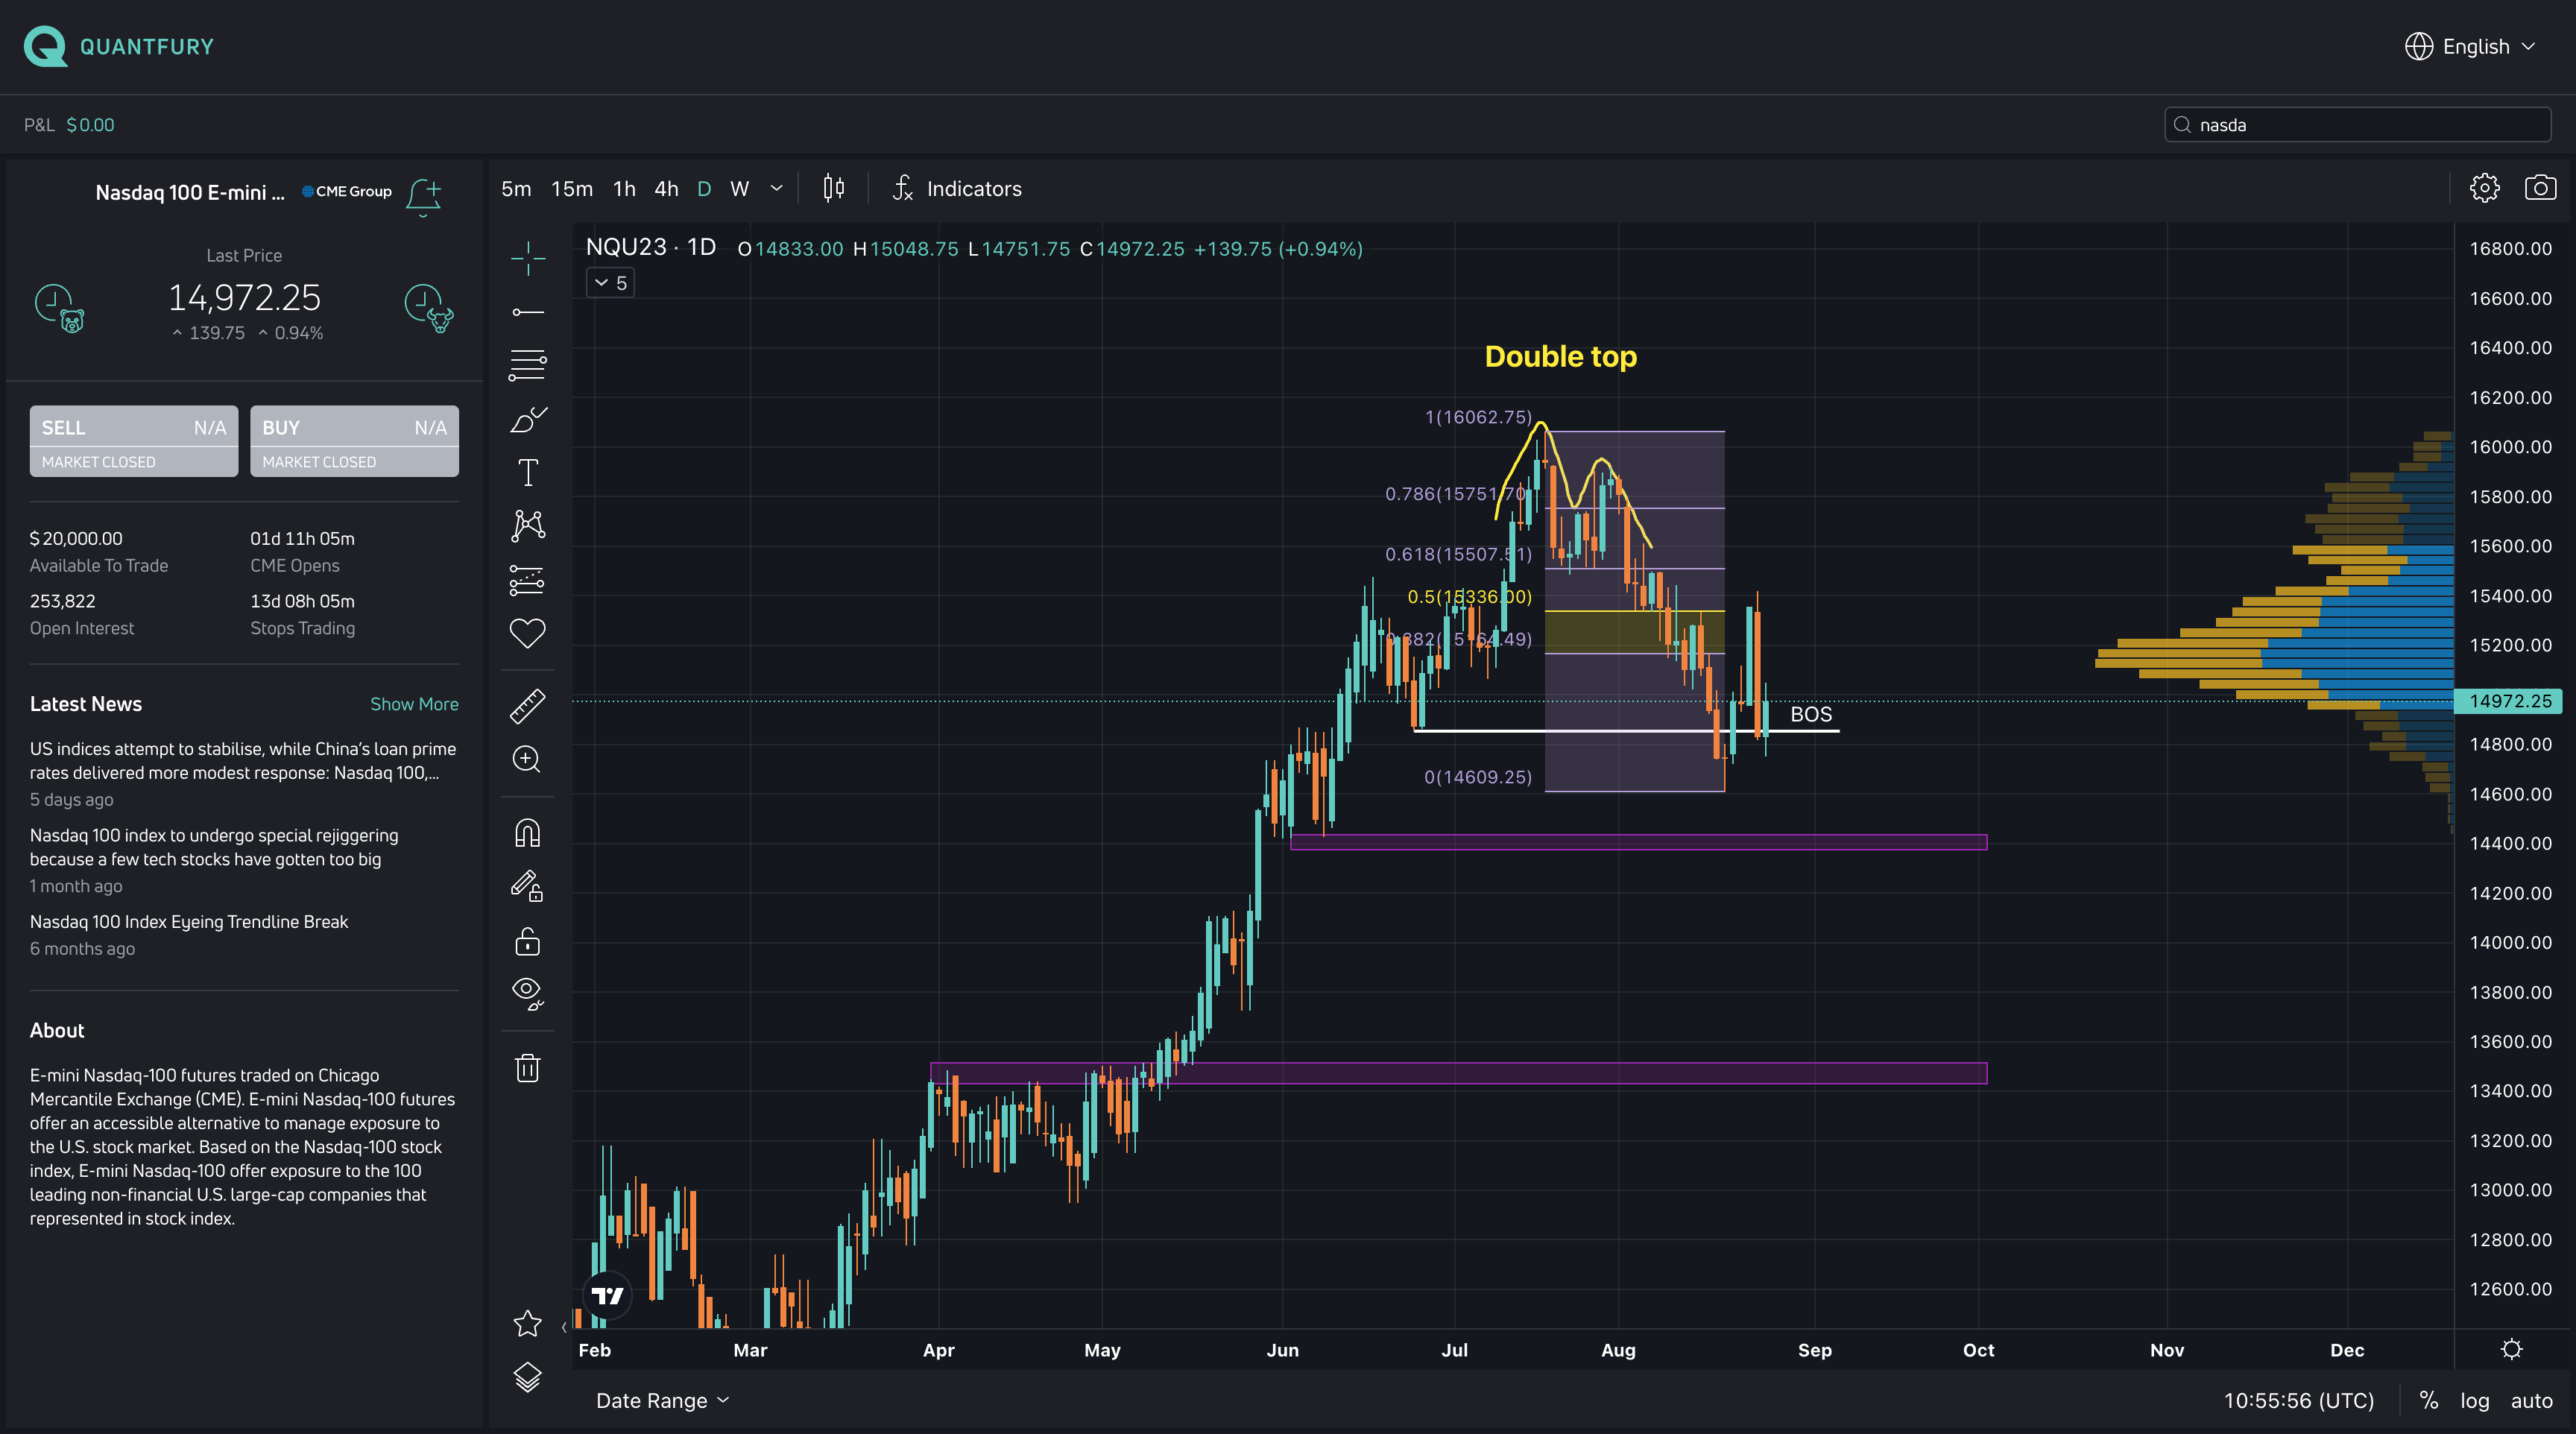
Task: Open the Indicators menu
Action: pos(956,188)
